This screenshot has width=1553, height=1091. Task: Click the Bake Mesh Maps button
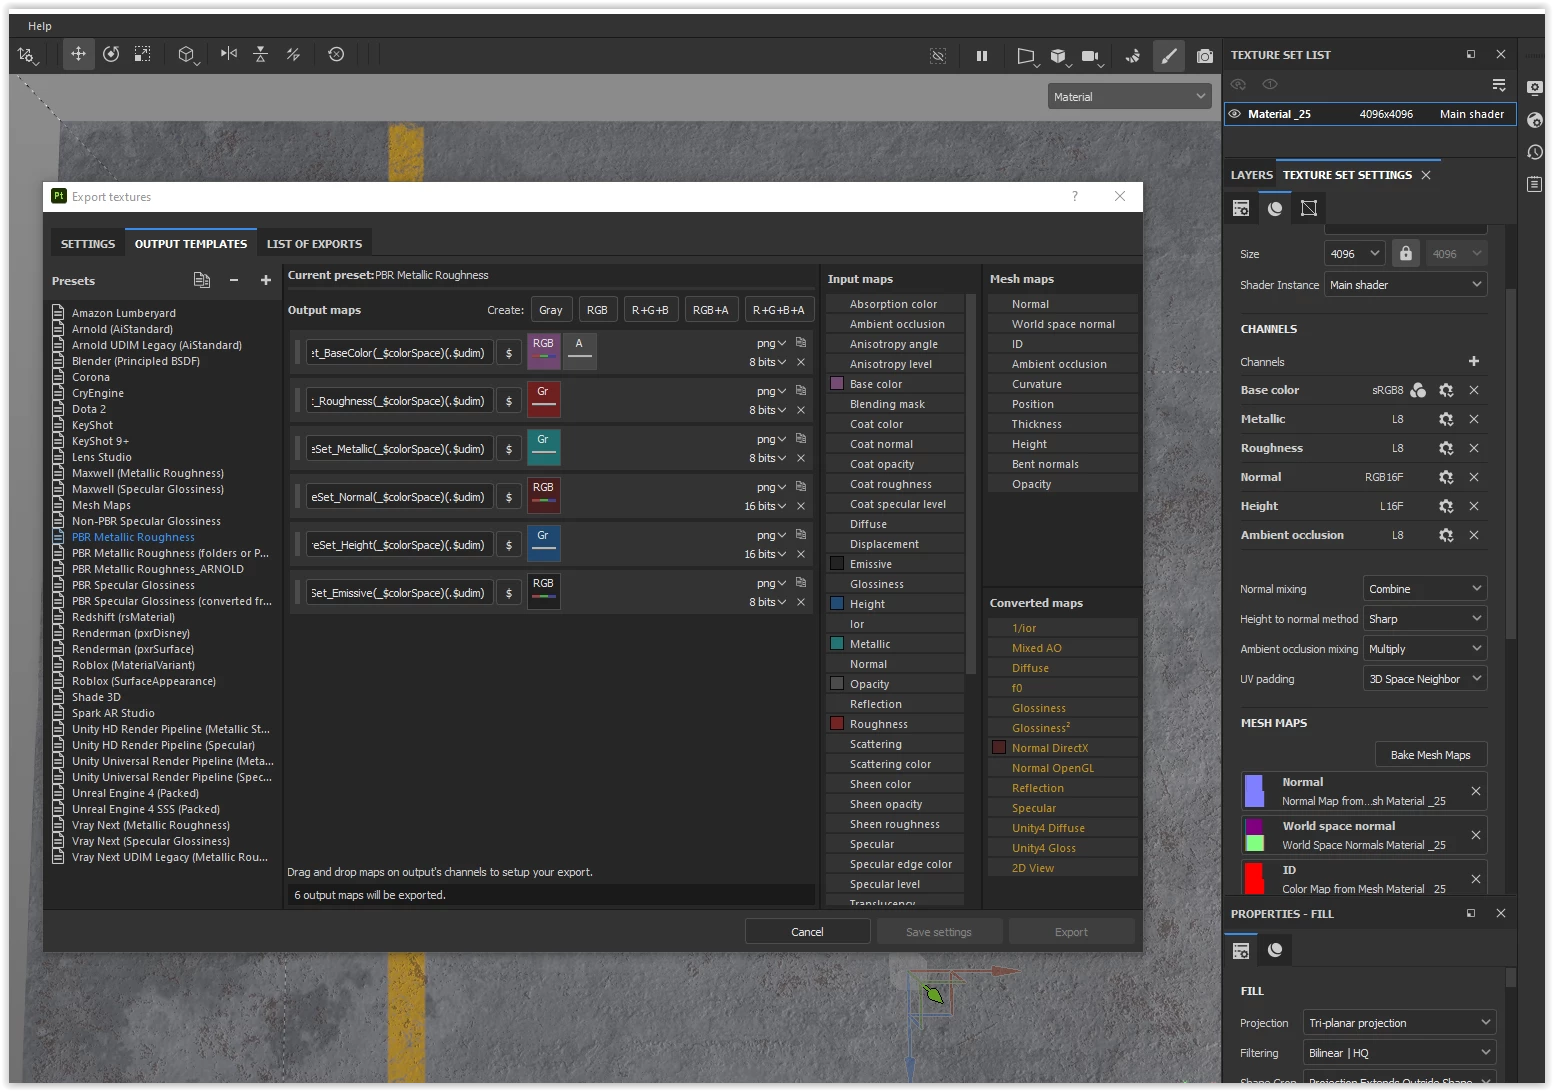click(1430, 755)
